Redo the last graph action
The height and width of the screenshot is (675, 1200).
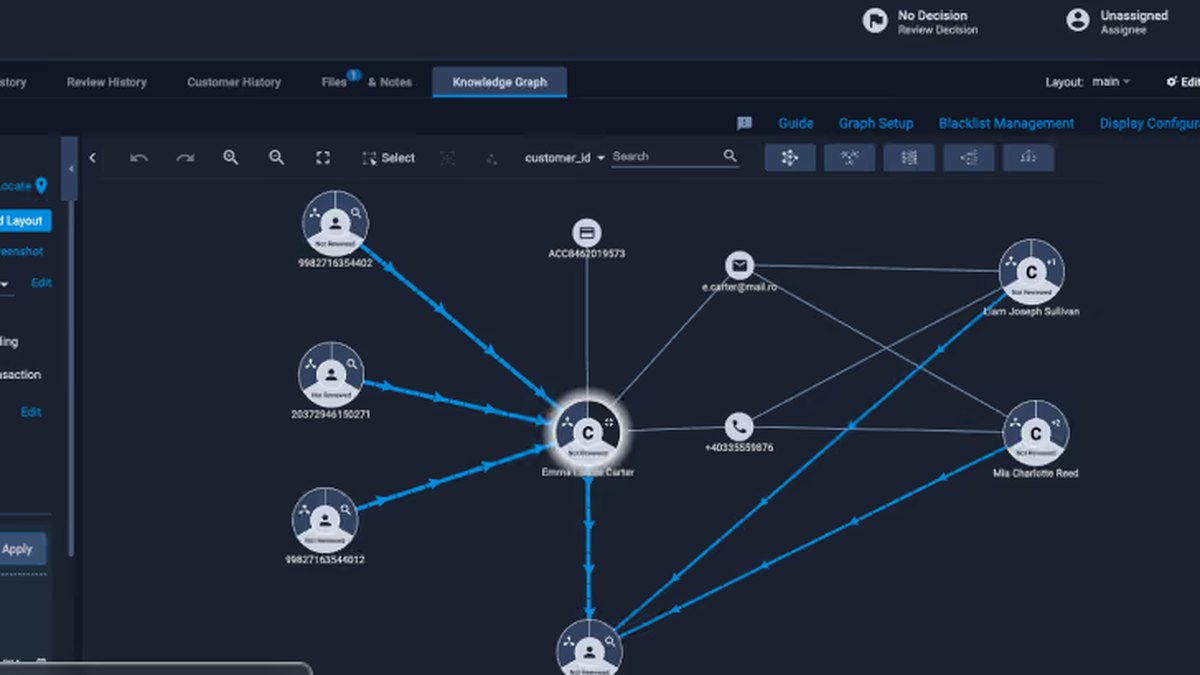coord(185,158)
